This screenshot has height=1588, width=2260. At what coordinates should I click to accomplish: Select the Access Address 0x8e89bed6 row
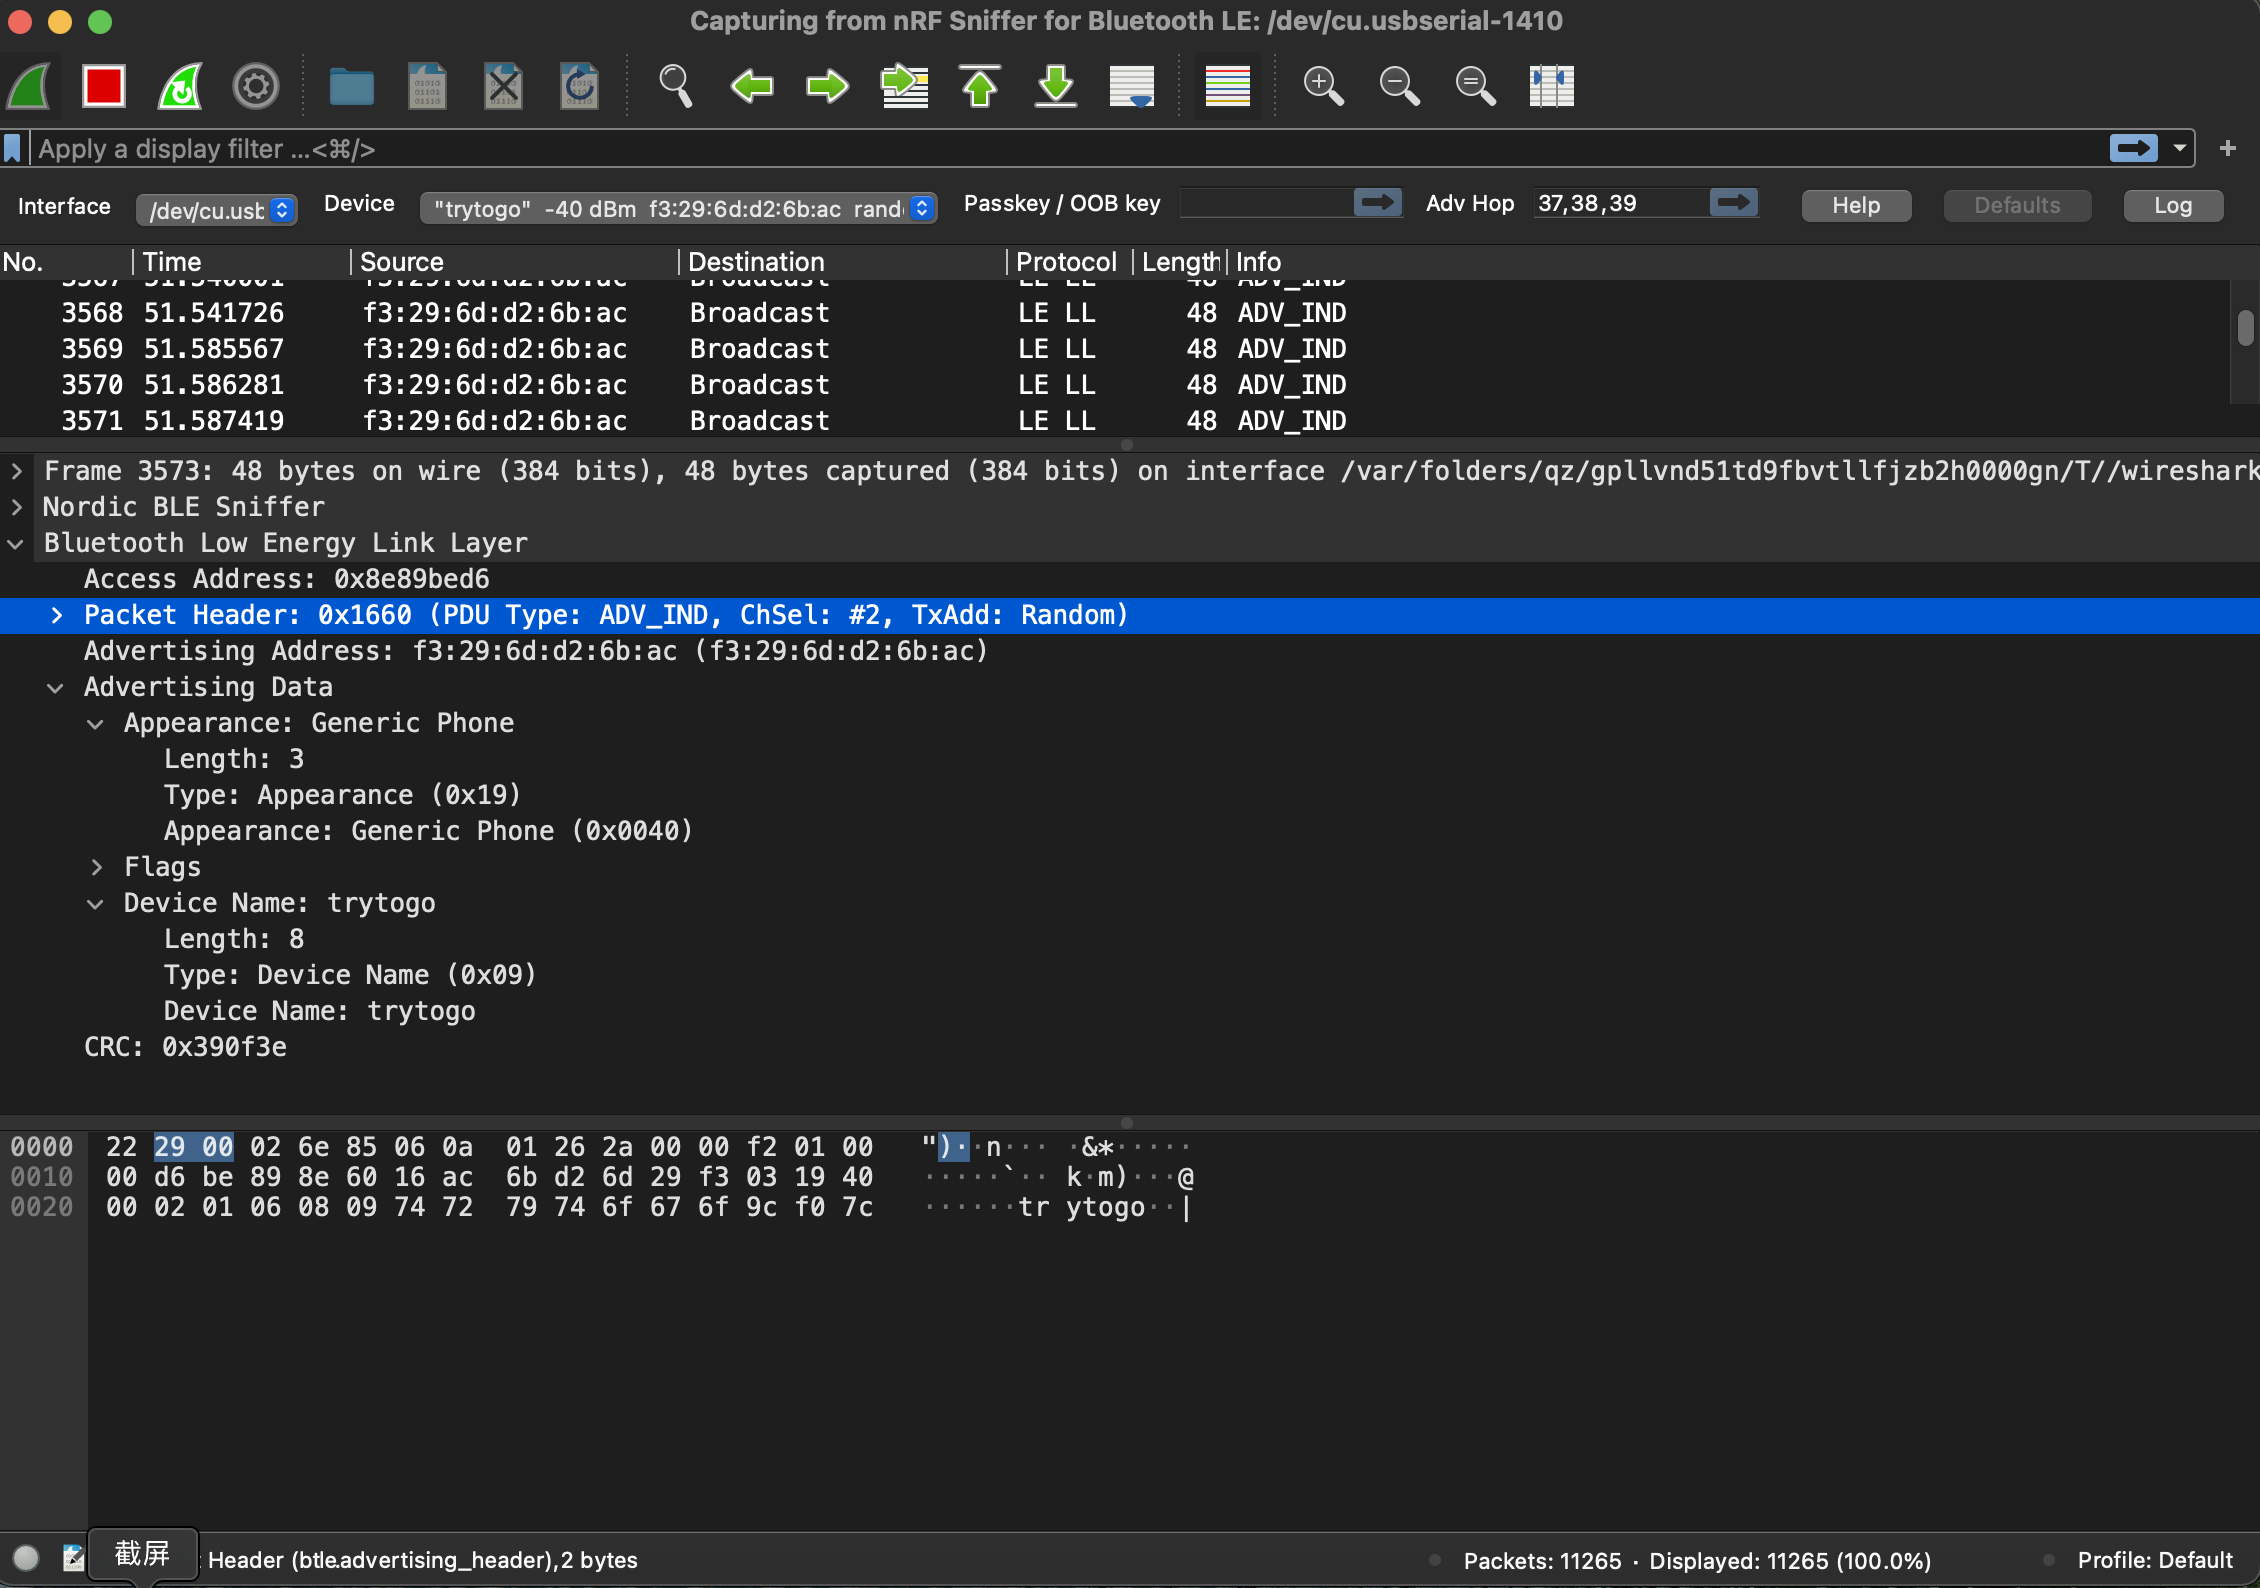tap(1130, 579)
